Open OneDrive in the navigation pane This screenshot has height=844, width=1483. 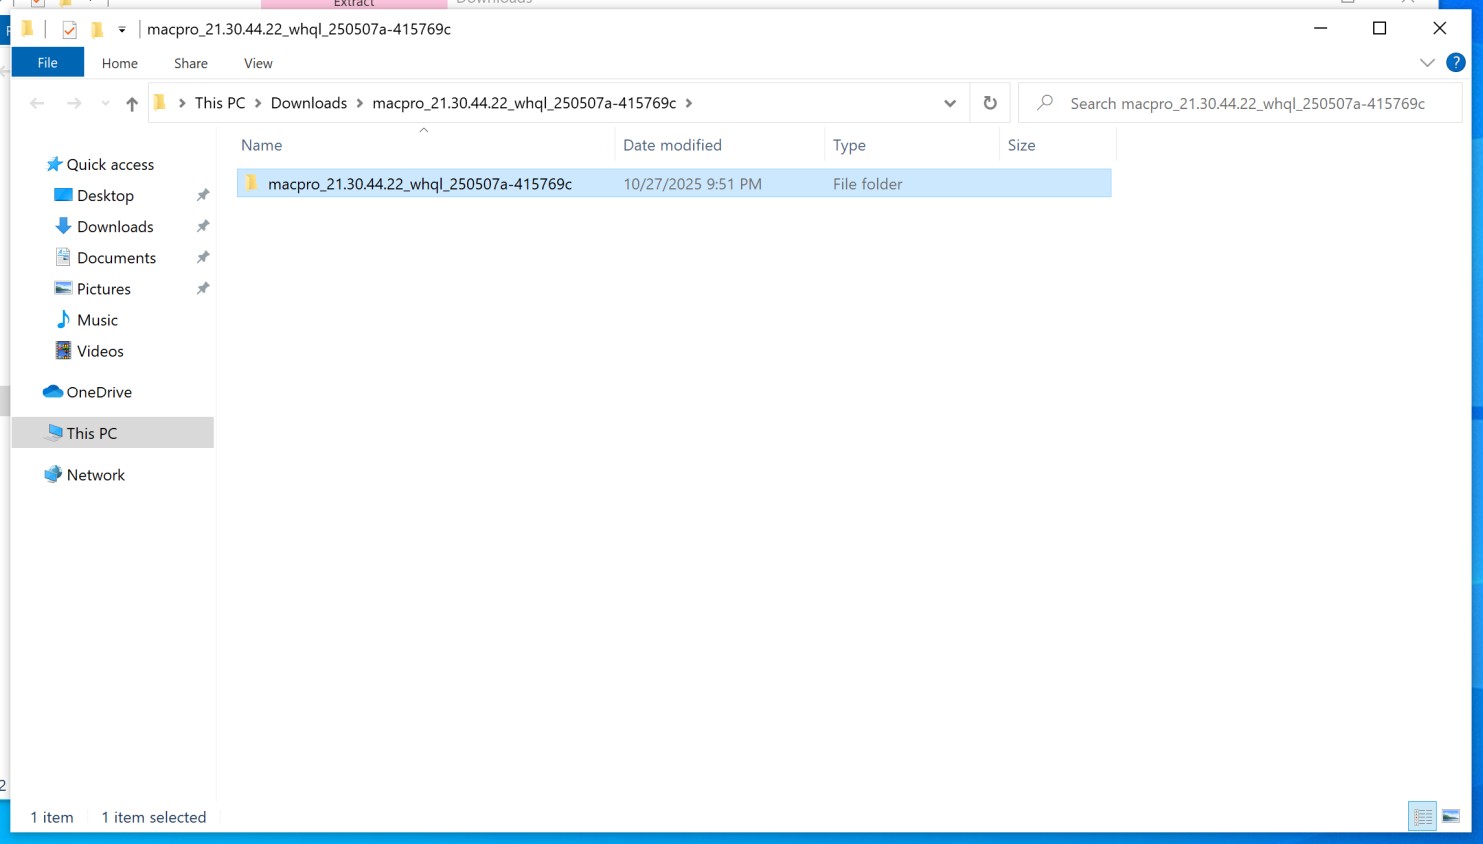pos(99,392)
